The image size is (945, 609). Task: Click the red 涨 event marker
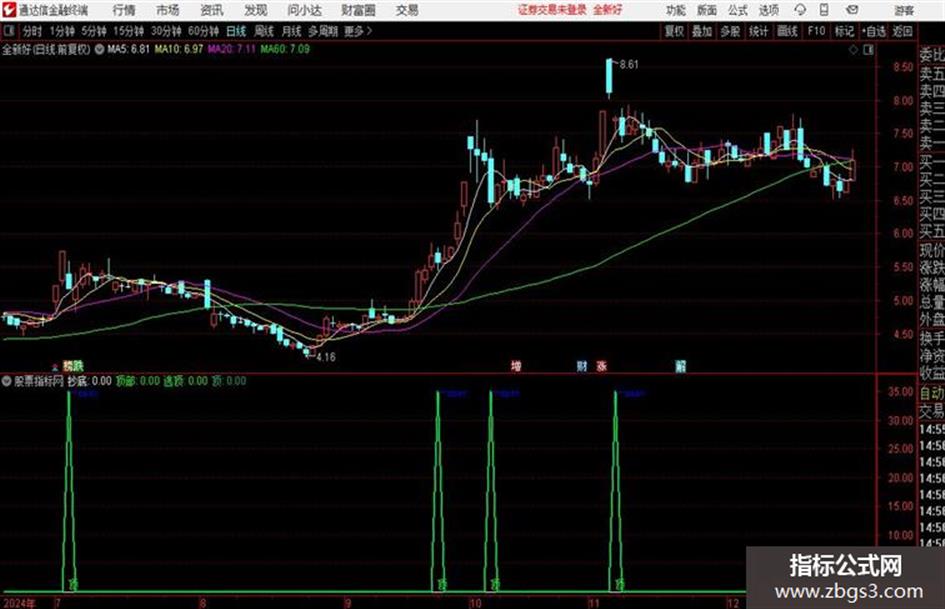pyautogui.click(x=602, y=365)
